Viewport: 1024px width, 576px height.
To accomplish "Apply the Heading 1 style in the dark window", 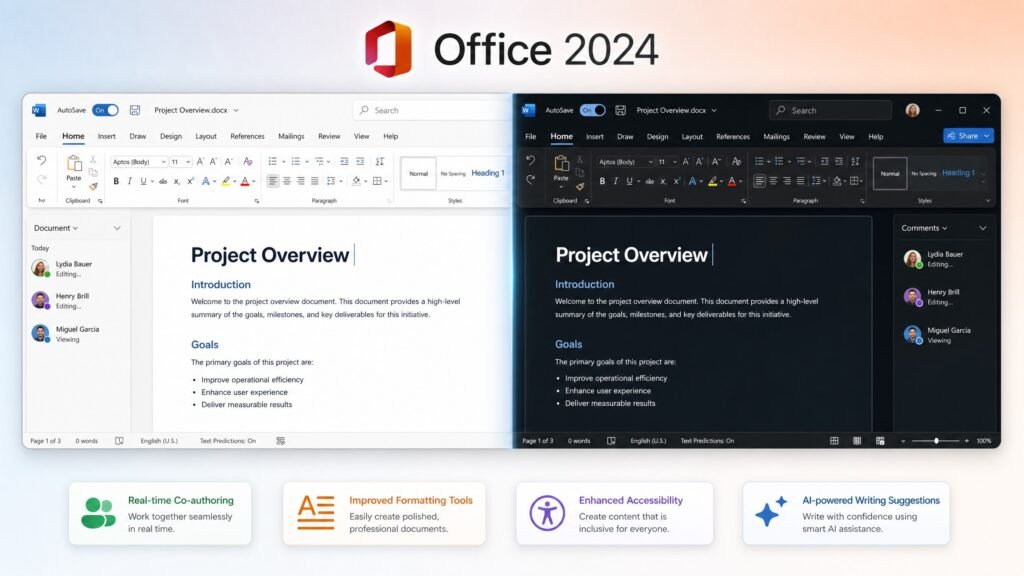I will [x=958, y=173].
